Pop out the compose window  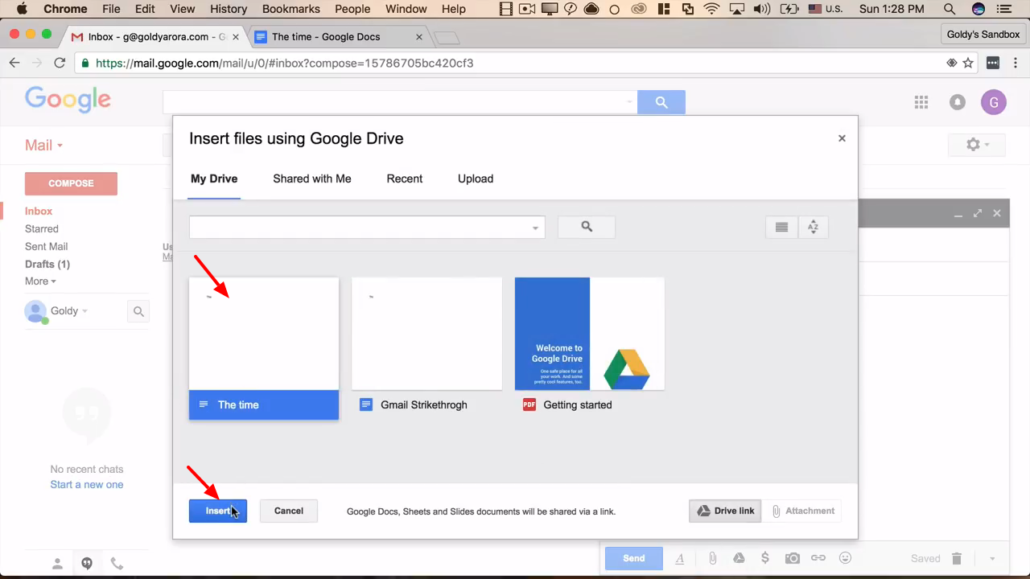click(977, 214)
